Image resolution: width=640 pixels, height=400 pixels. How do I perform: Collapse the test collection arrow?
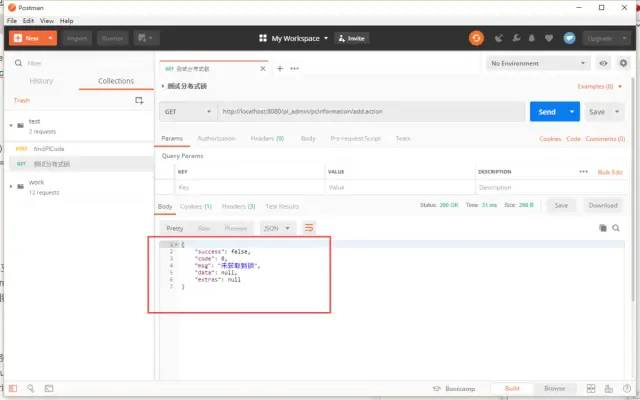(11, 125)
